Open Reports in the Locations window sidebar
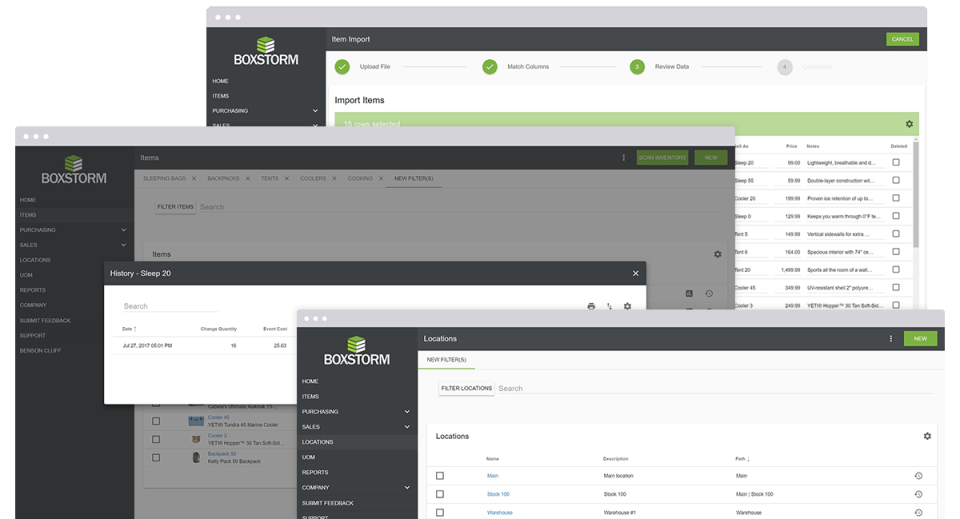This screenshot has height=519, width=960. coord(315,472)
